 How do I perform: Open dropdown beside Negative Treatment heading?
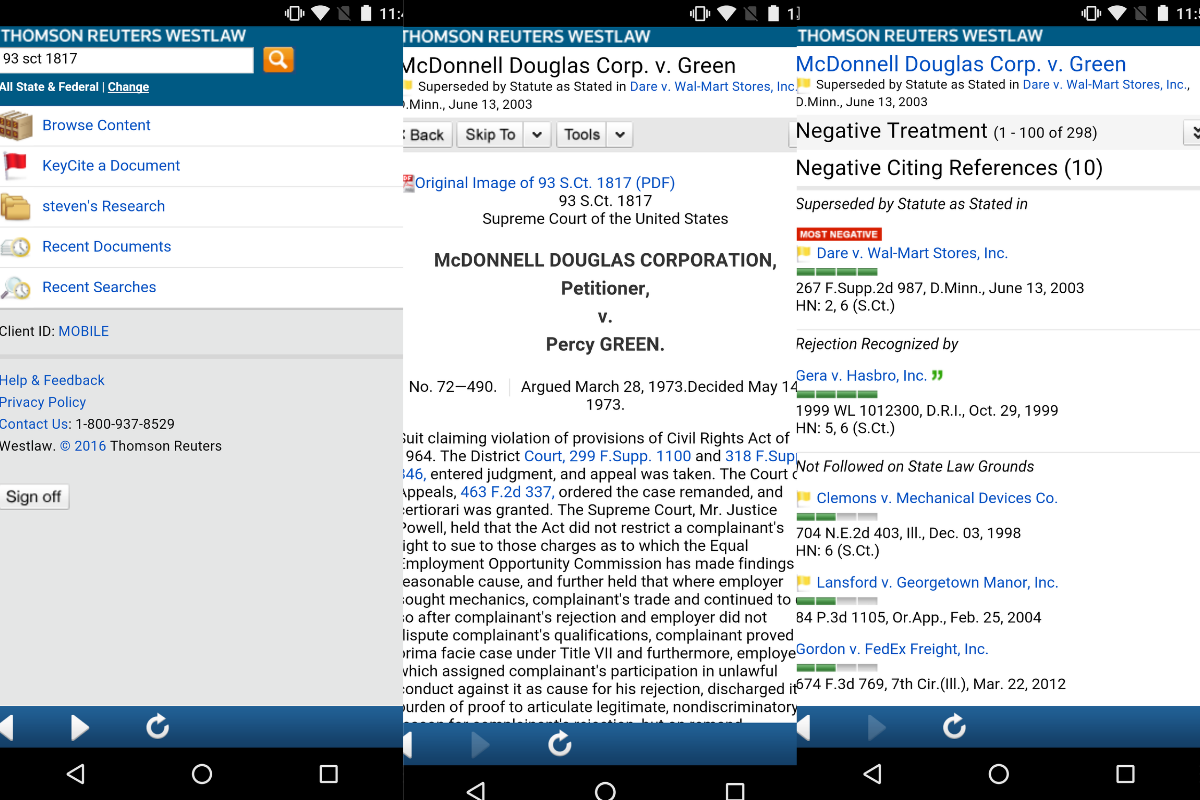pos(1192,132)
